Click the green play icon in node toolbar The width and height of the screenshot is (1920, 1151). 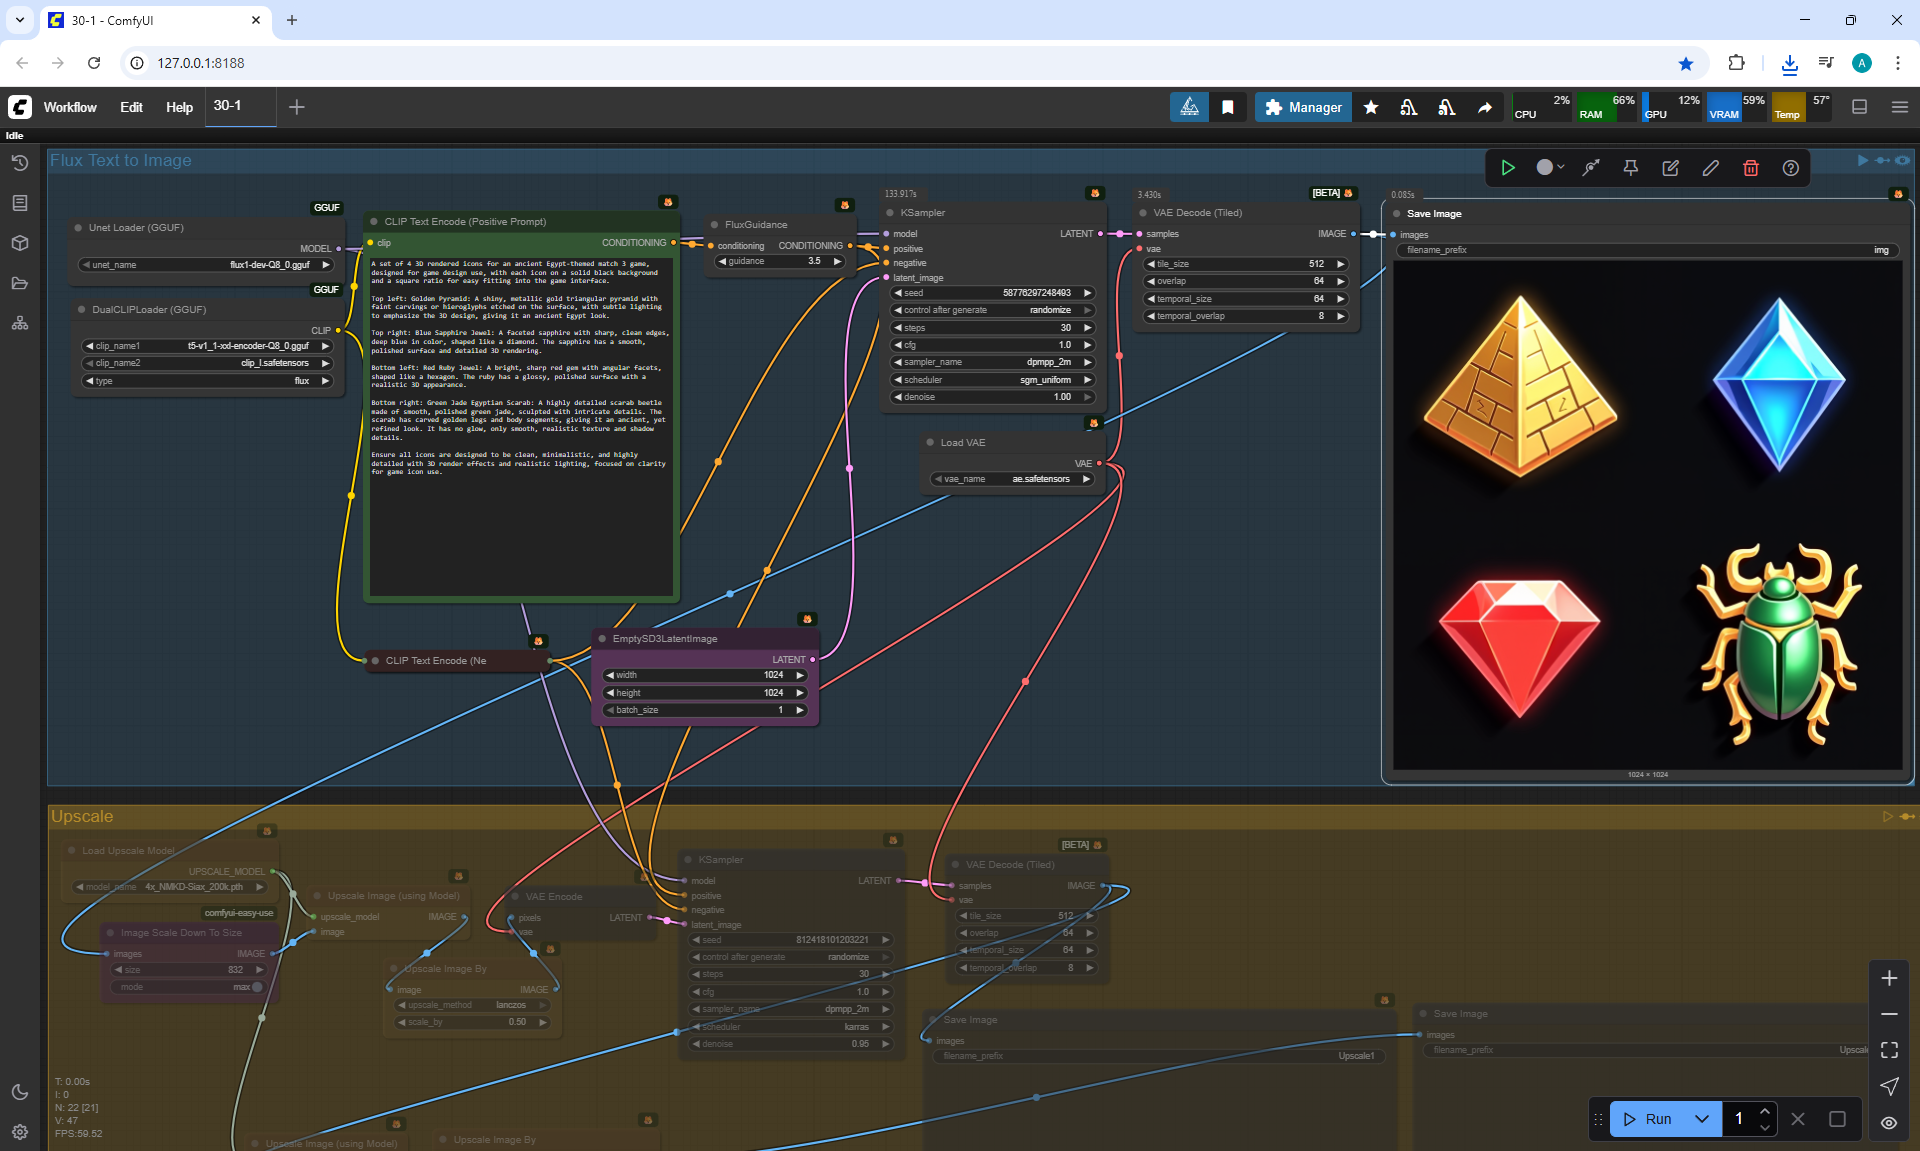1508,168
